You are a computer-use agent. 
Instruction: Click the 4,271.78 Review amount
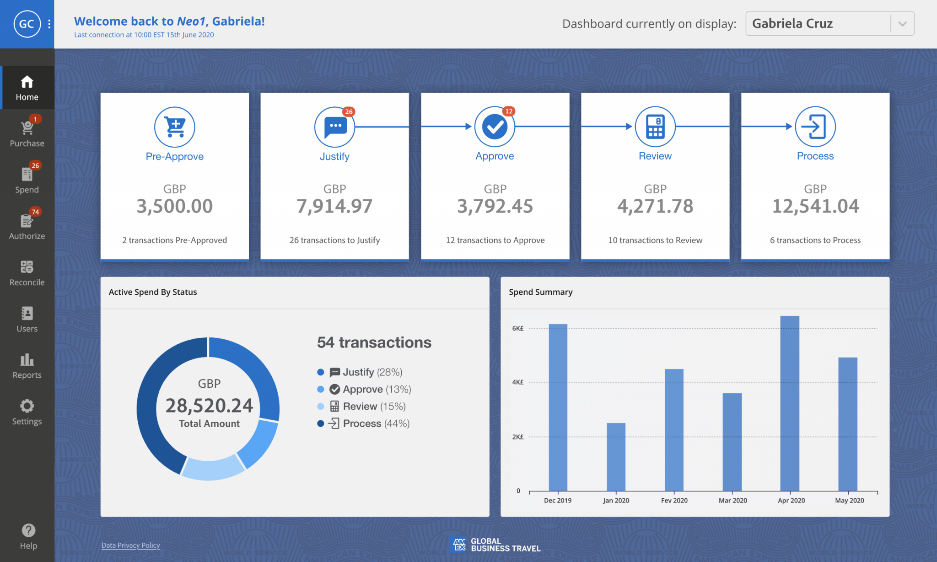[656, 206]
